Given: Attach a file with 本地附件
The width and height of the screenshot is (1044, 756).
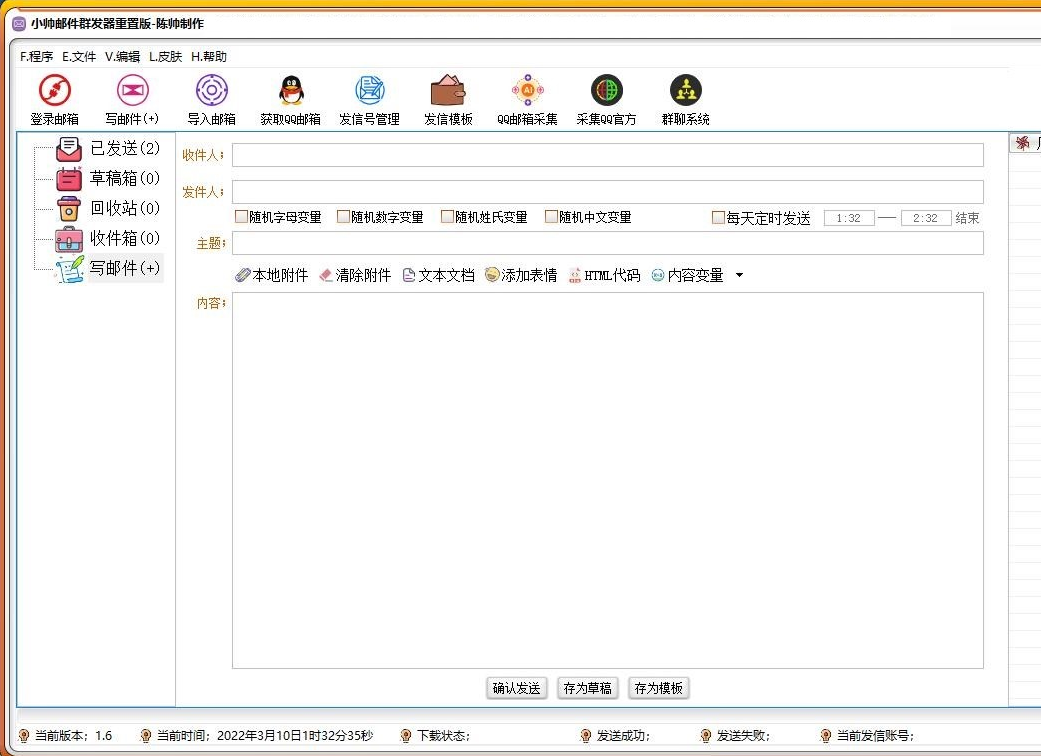Looking at the screenshot, I should click(270, 274).
